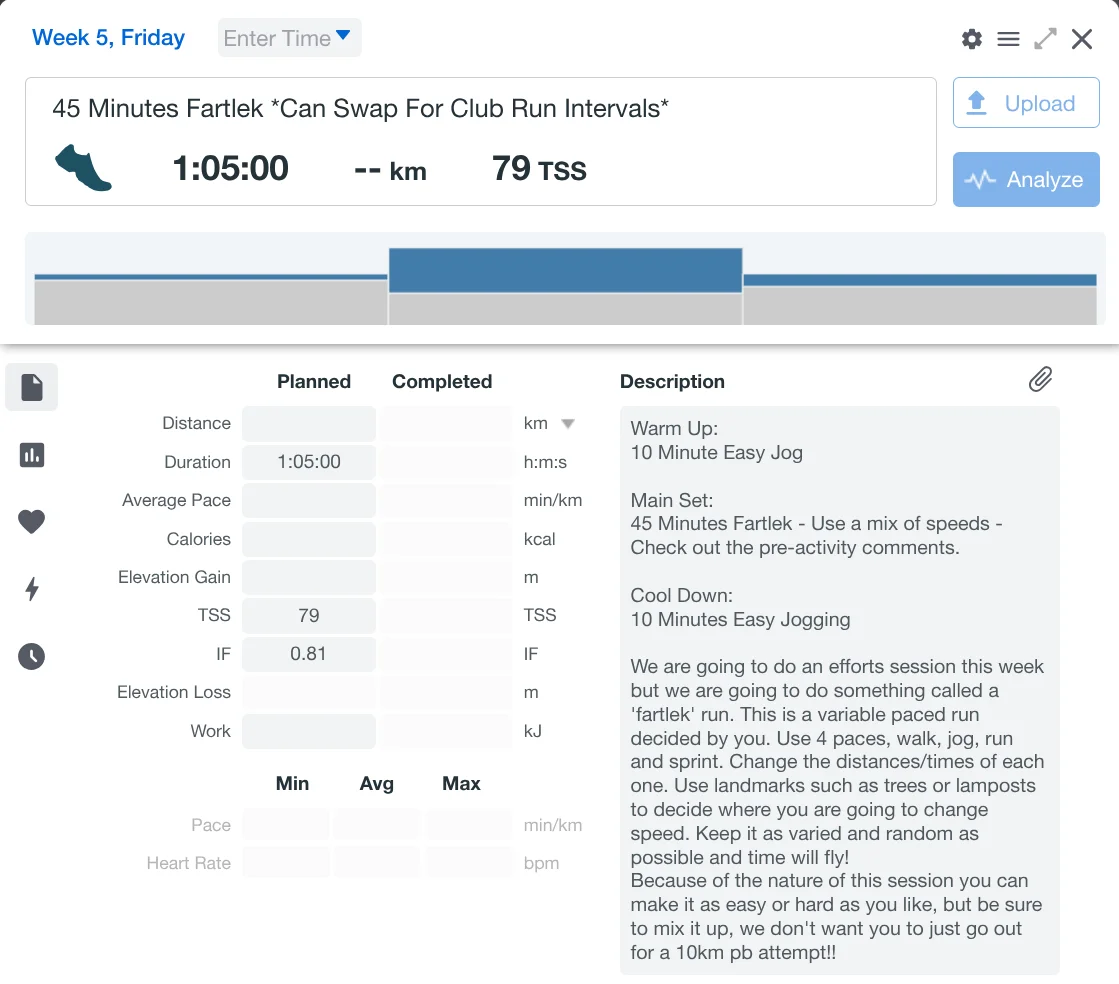Click the Upload button

[x=1026, y=103]
